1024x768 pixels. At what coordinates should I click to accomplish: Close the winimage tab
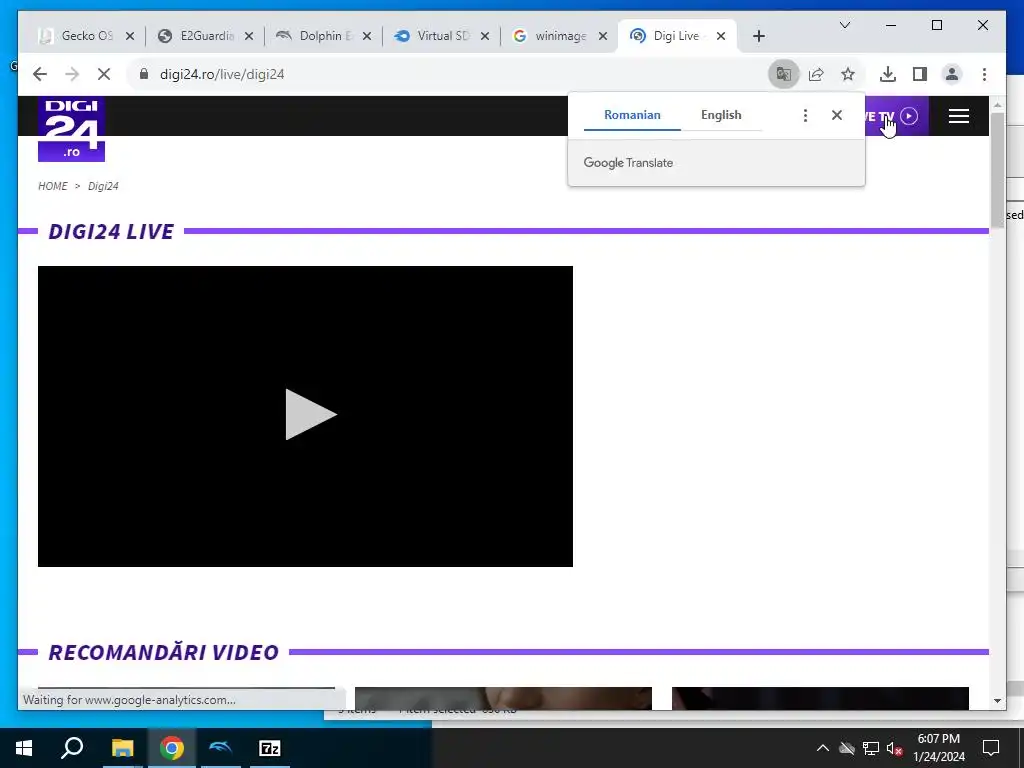[603, 37]
